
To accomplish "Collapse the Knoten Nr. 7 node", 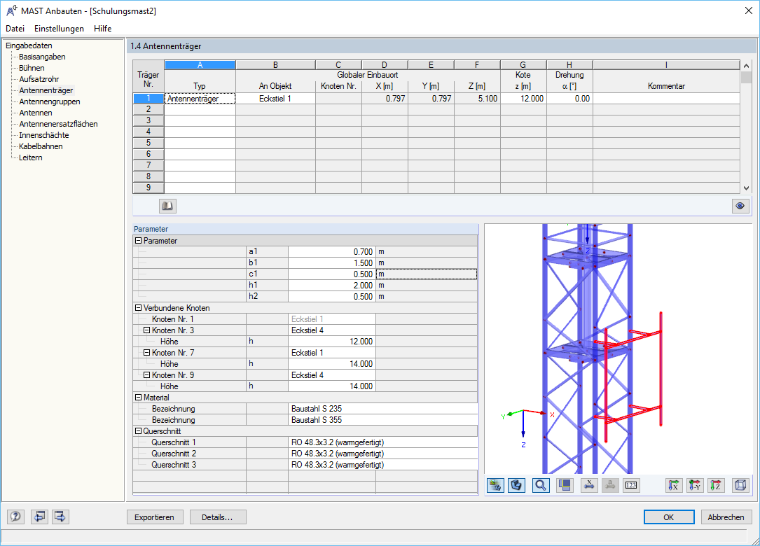I will (x=147, y=353).
